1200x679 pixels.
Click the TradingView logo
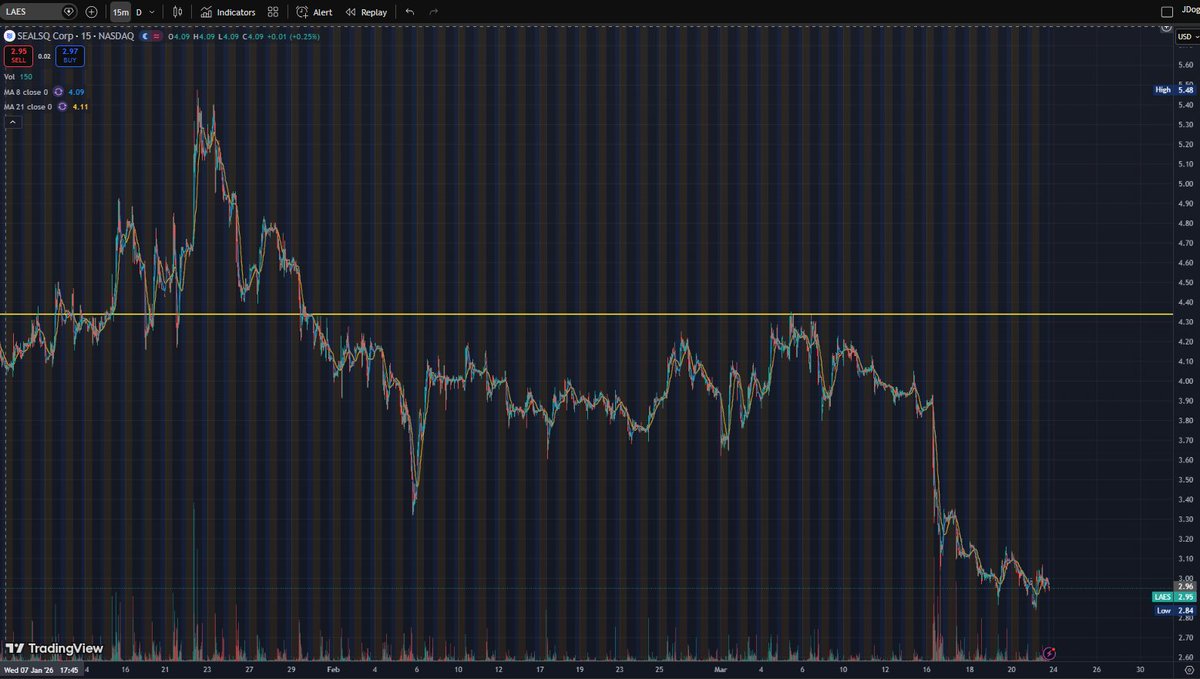(x=55, y=648)
